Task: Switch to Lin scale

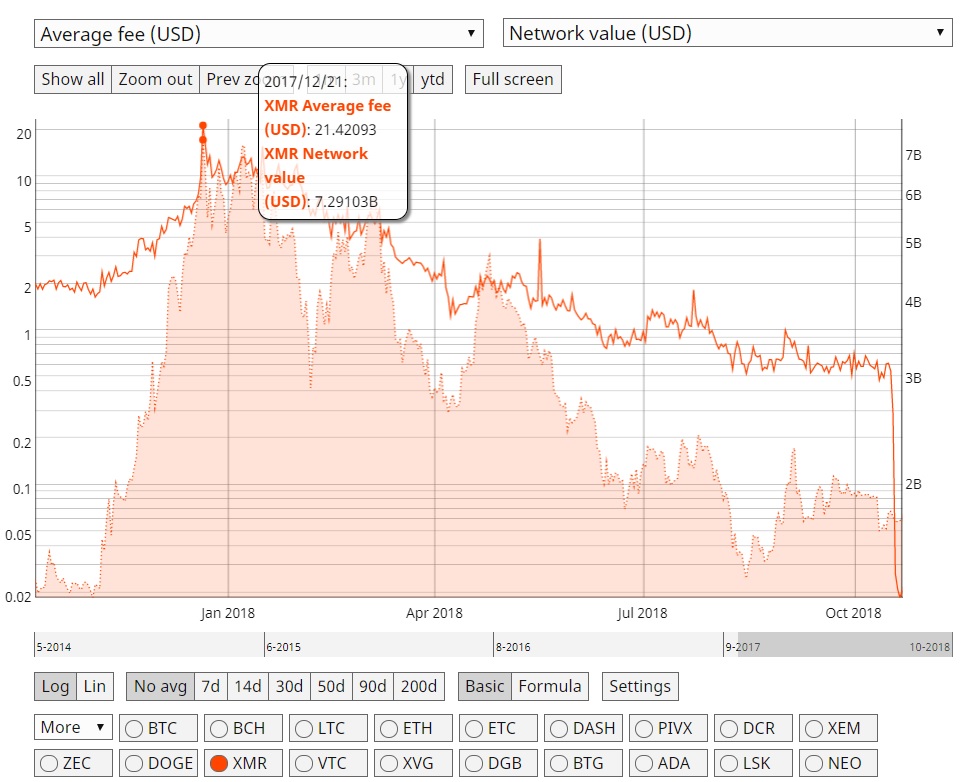Action: coord(95,686)
